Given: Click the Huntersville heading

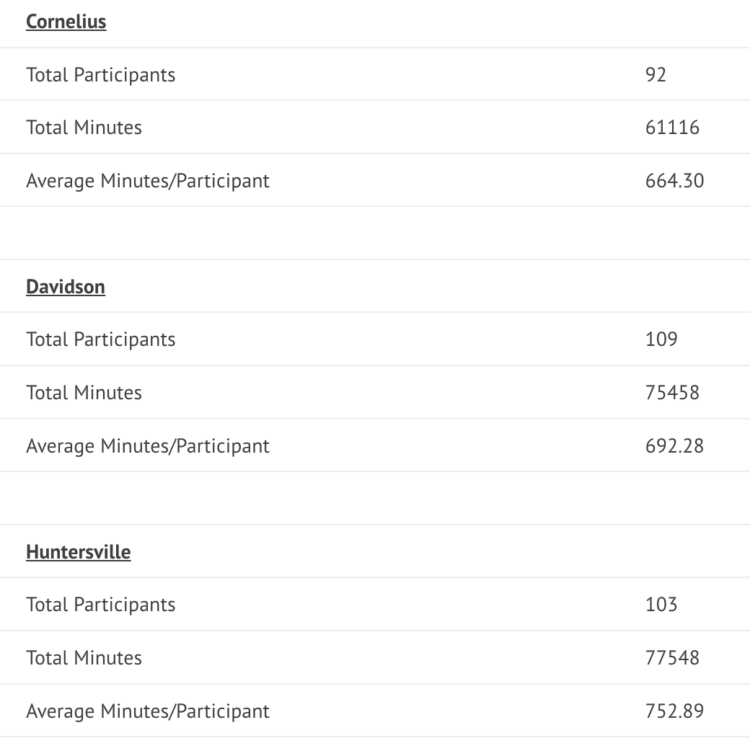Looking at the screenshot, I should click(78, 552).
